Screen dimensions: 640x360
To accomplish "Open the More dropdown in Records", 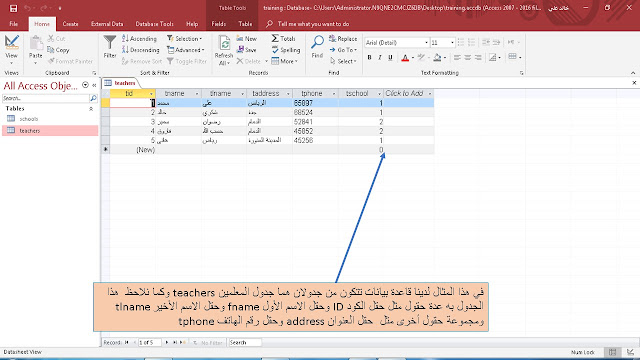I will [x=284, y=61].
